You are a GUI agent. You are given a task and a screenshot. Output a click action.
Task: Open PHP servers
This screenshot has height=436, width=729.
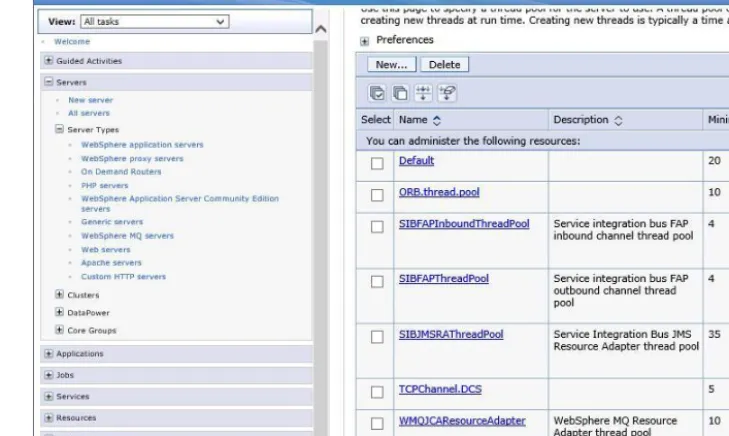pos(105,185)
